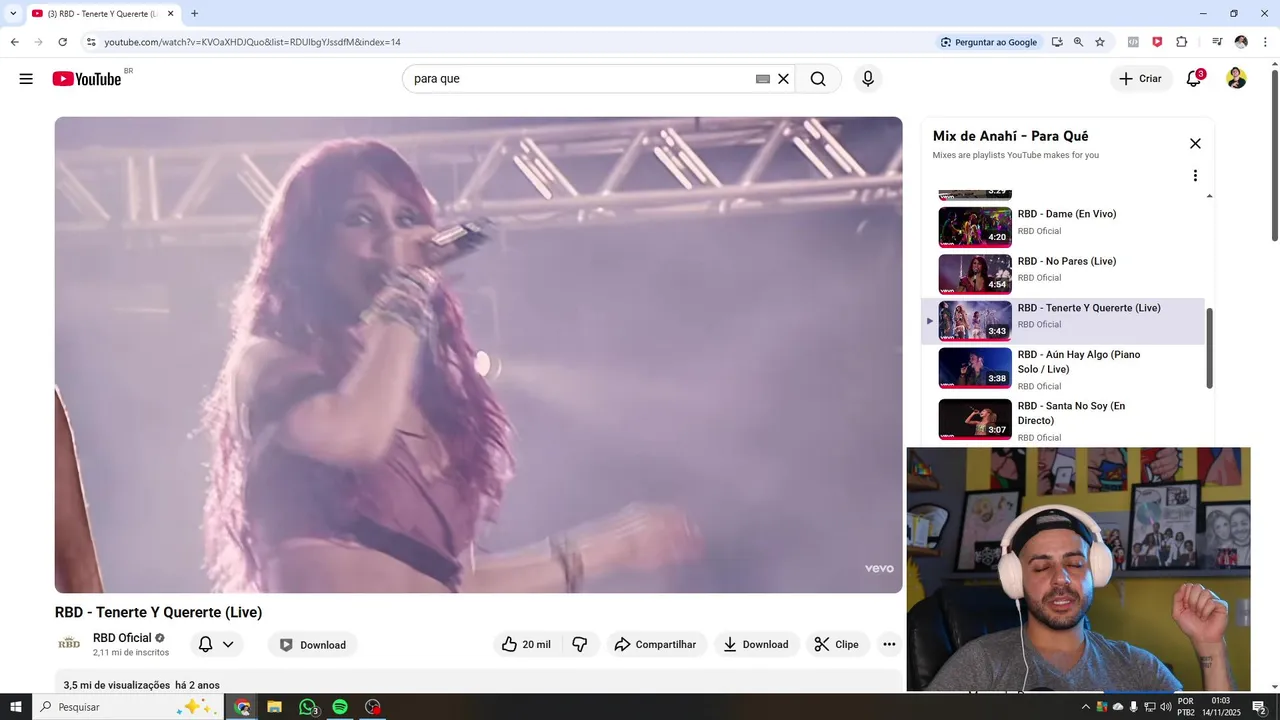
Task: Select 'RBD - Tenerte Y Quererte (Live)' playlist row
Action: tap(1063, 321)
